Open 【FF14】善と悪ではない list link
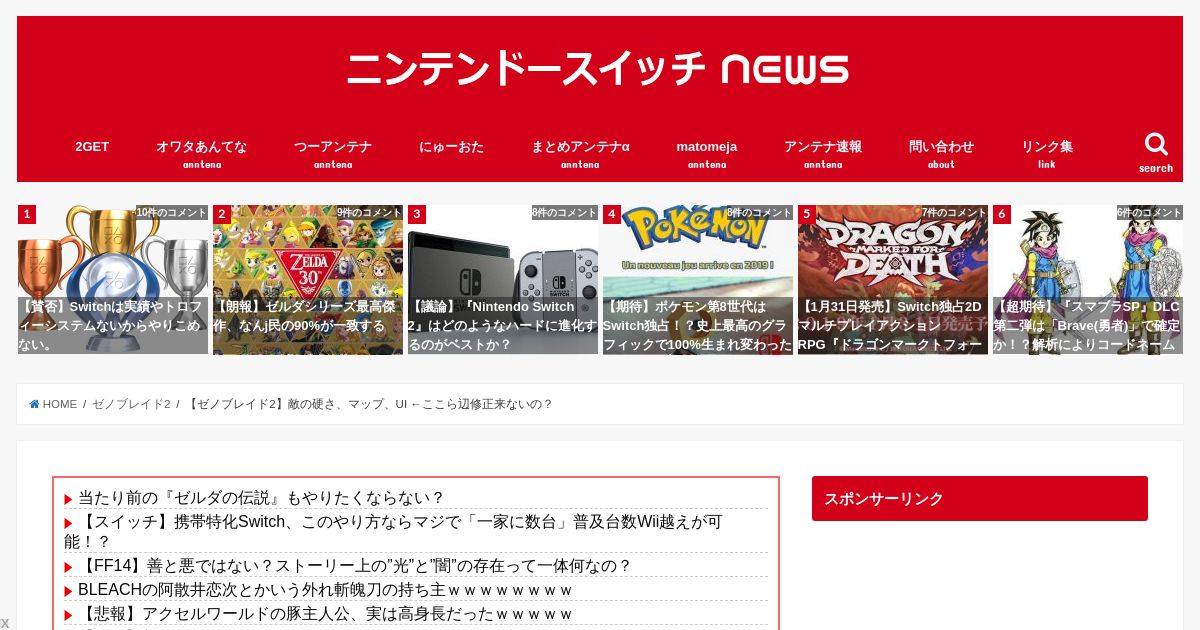 coord(355,566)
